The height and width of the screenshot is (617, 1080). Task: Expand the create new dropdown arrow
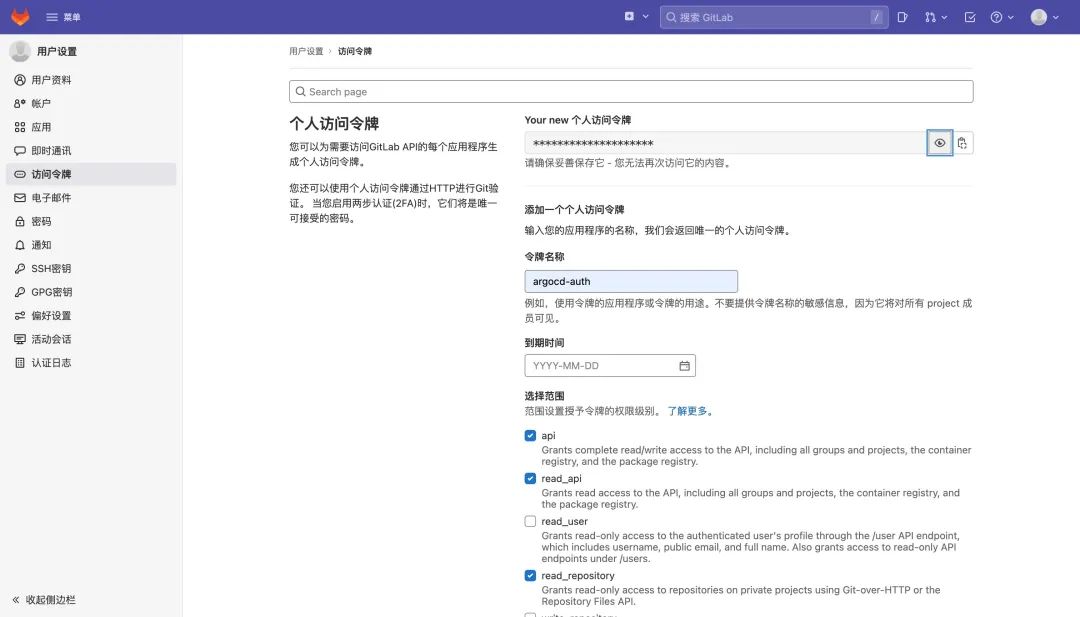tap(645, 17)
